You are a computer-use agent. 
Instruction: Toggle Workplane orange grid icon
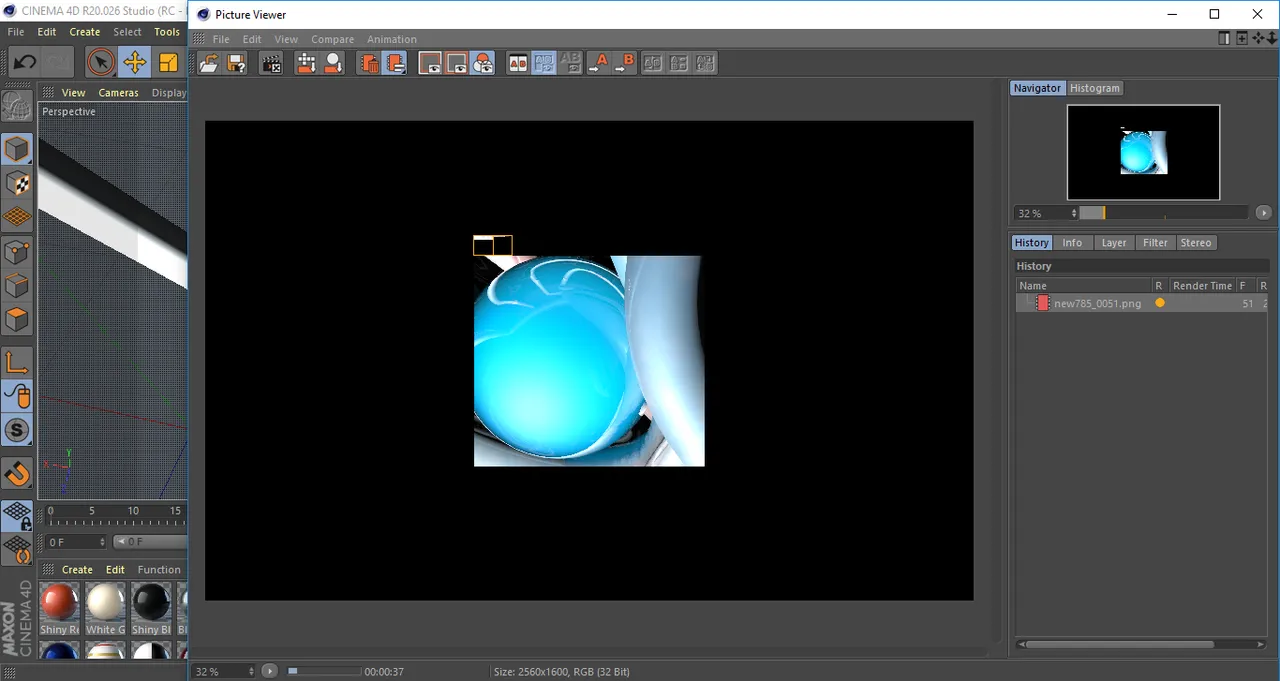pyautogui.click(x=17, y=217)
